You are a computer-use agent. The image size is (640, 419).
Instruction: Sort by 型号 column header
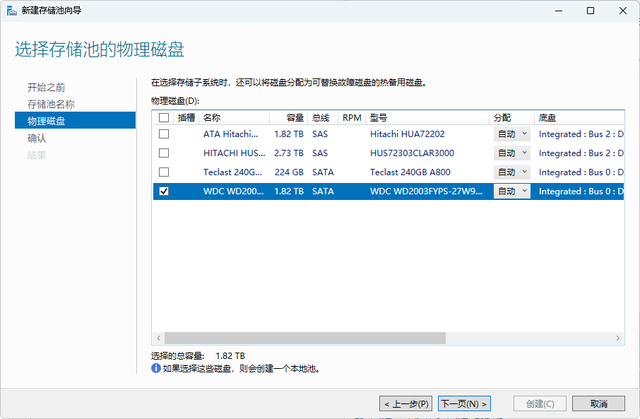tap(427, 118)
